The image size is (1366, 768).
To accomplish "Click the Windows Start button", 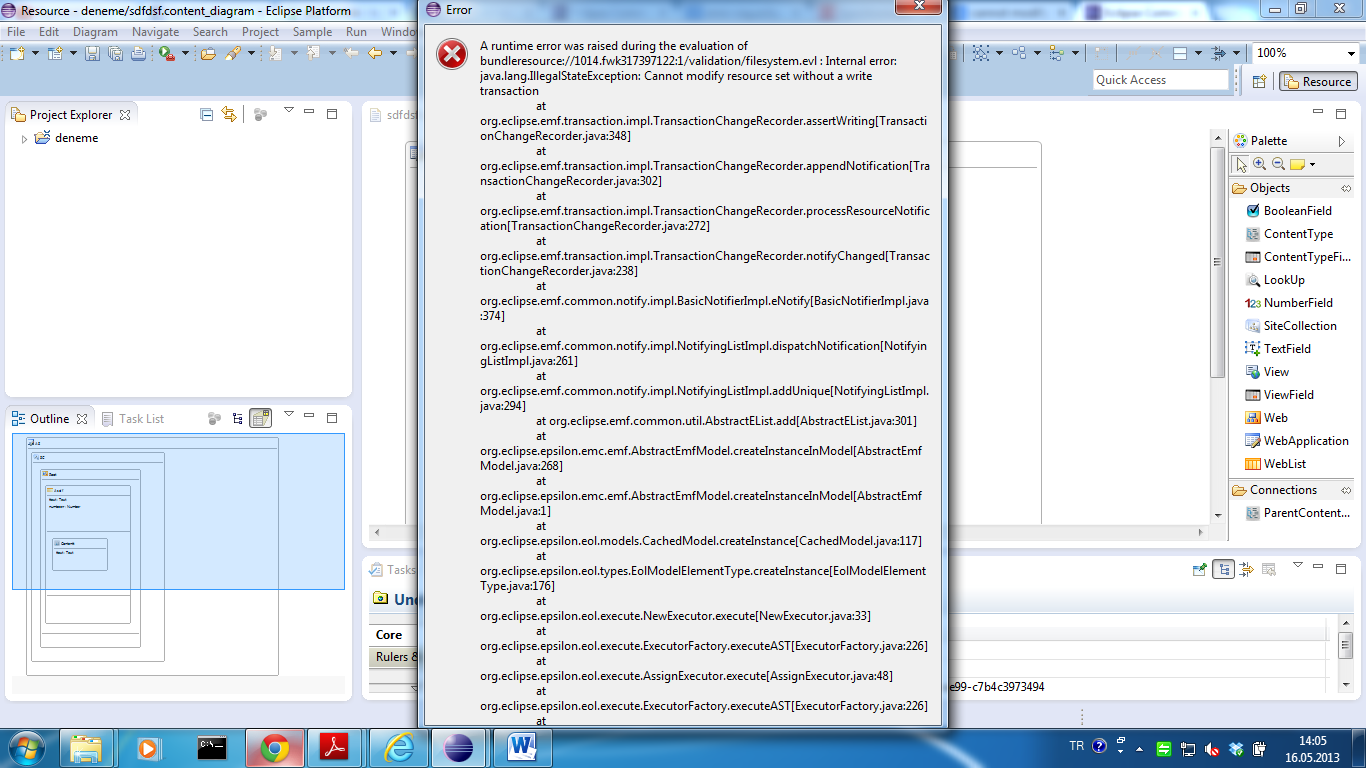I will 25,748.
